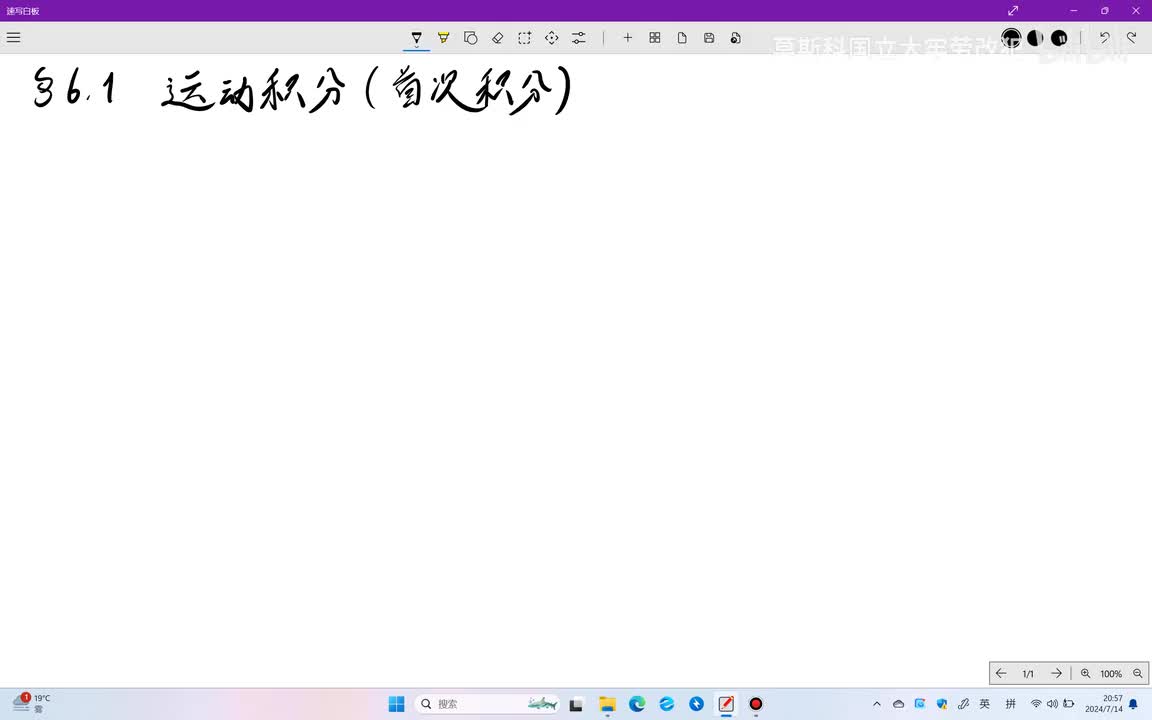1152x720 pixels.
Task: Open the Wi-Fi network tray icon
Action: [1036, 704]
